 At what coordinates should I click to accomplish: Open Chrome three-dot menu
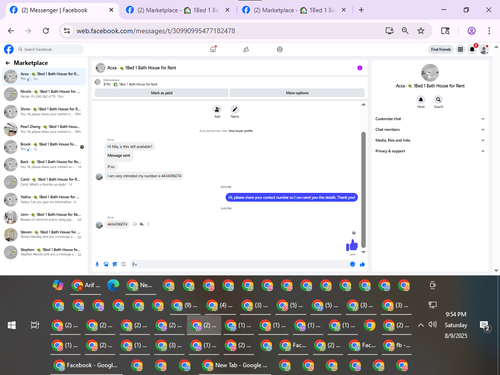(x=489, y=31)
